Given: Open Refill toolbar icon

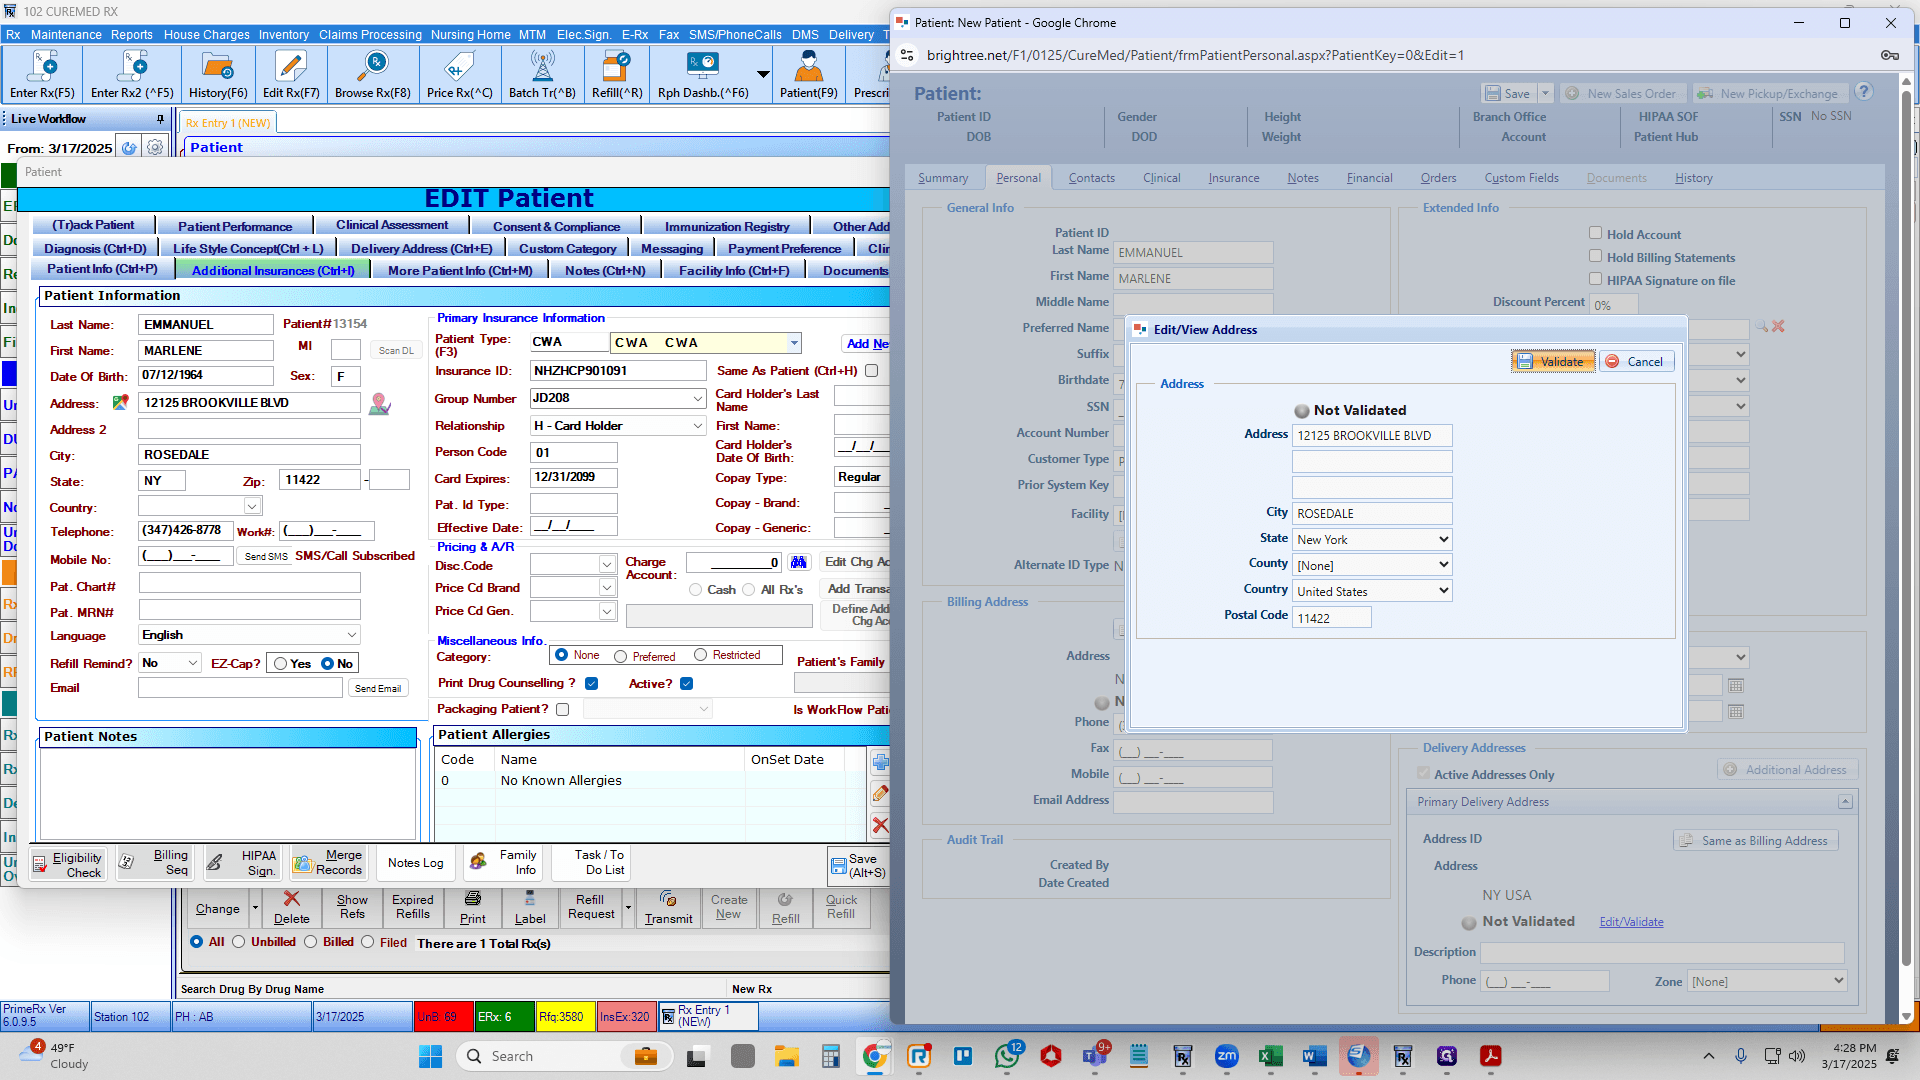Looking at the screenshot, I should point(617,76).
